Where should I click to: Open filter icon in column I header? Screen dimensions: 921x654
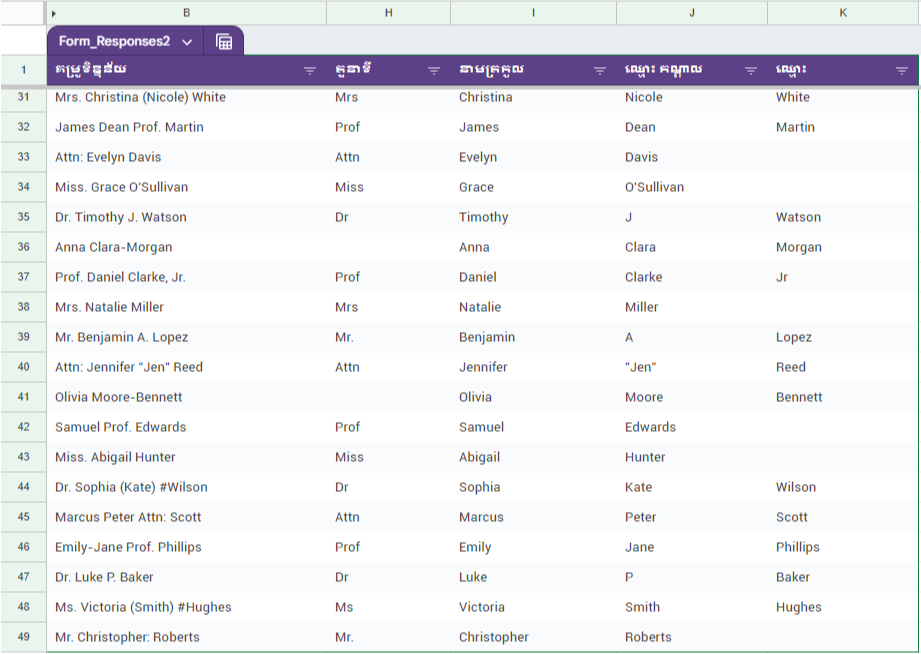[600, 70]
